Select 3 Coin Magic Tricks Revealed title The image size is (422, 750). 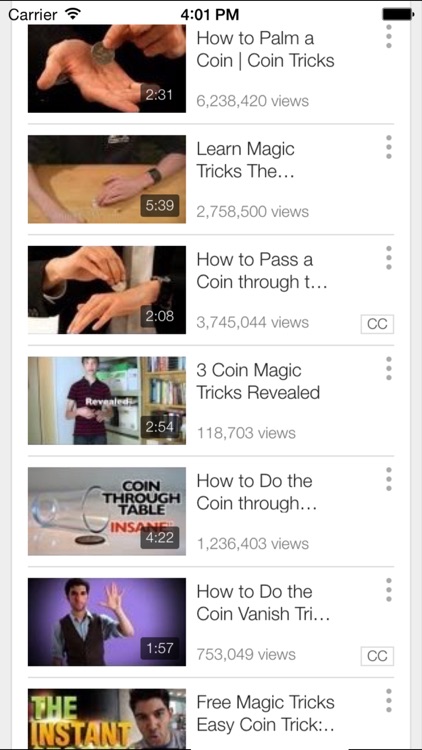258,381
